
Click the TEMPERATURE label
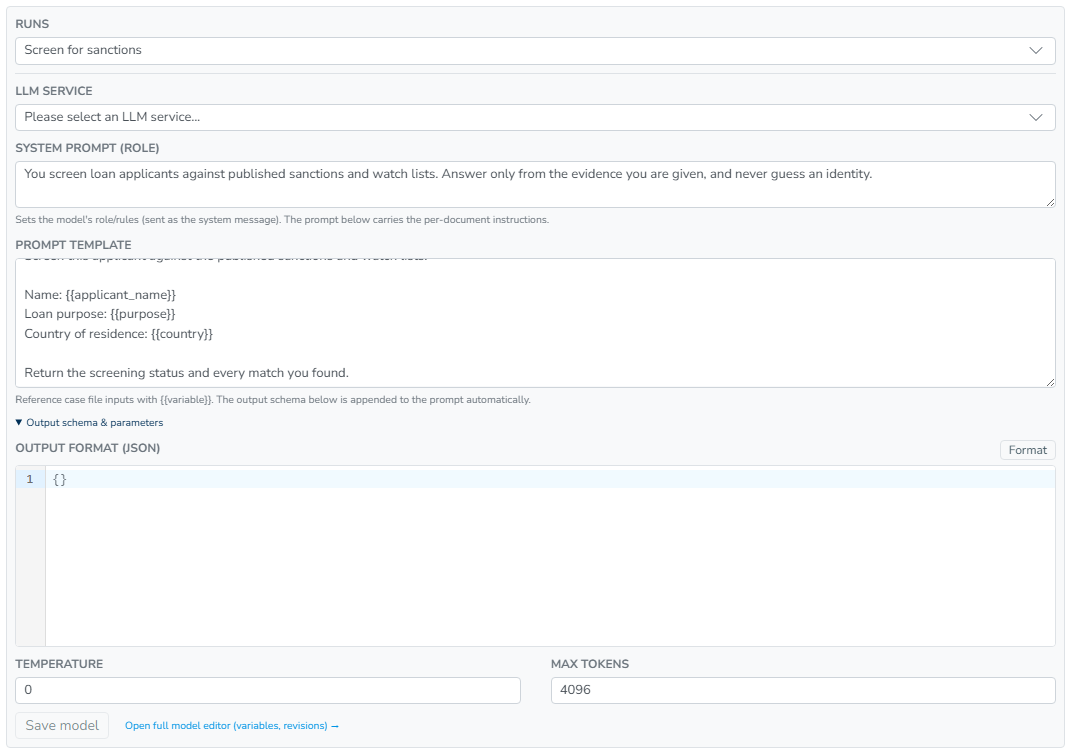pos(59,664)
